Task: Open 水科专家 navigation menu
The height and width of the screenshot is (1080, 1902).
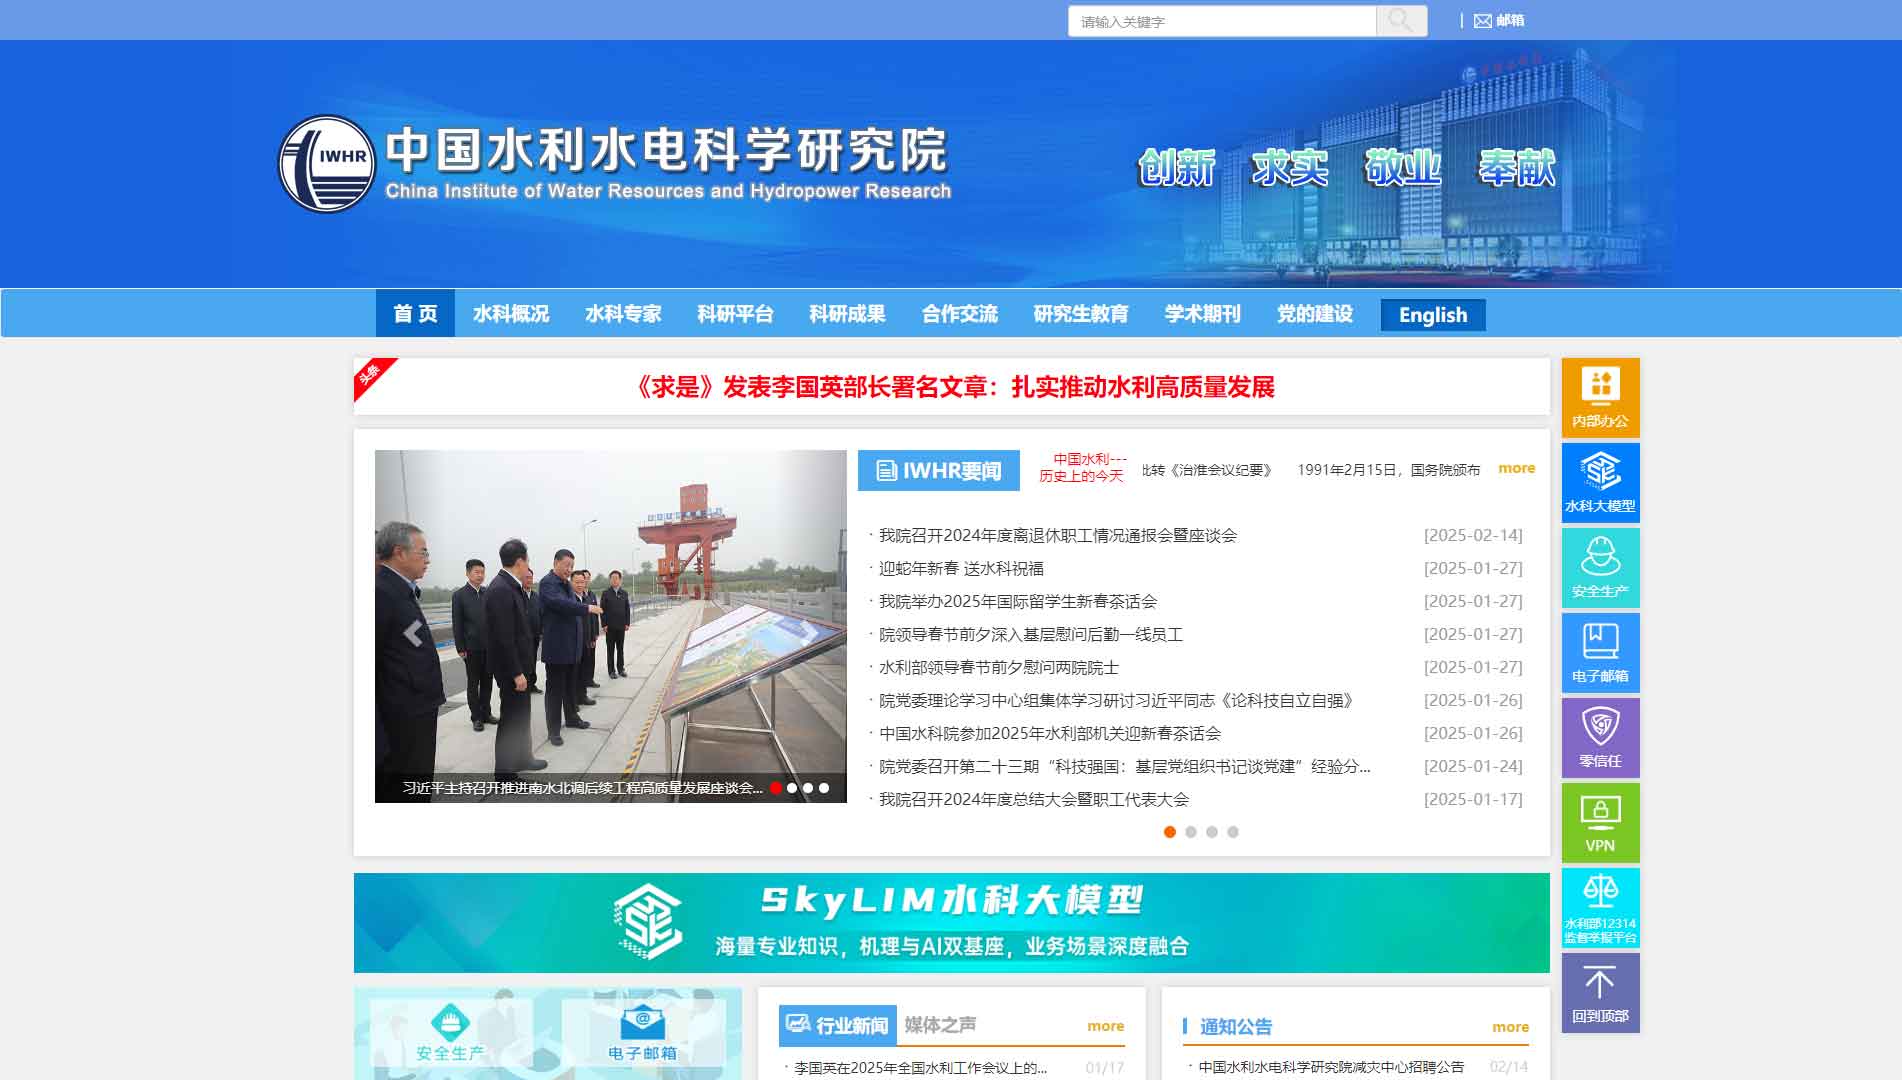Action: click(x=623, y=314)
